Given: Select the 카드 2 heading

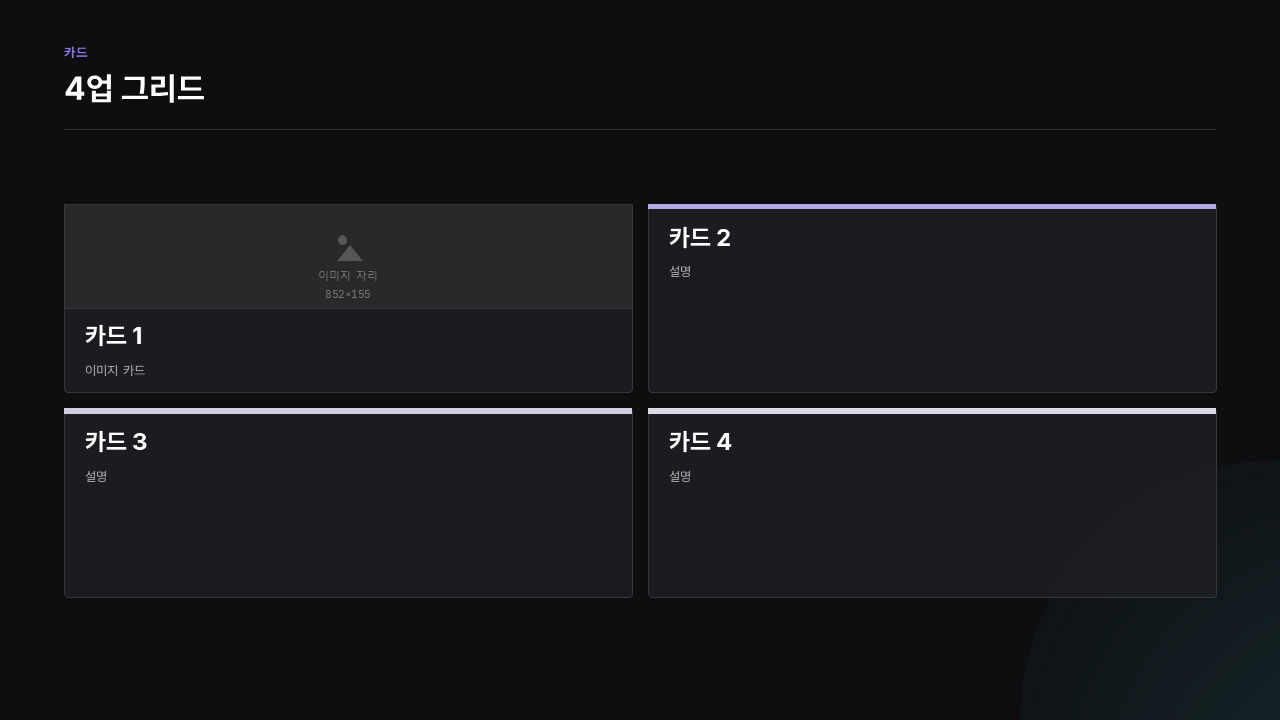Looking at the screenshot, I should coord(700,238).
